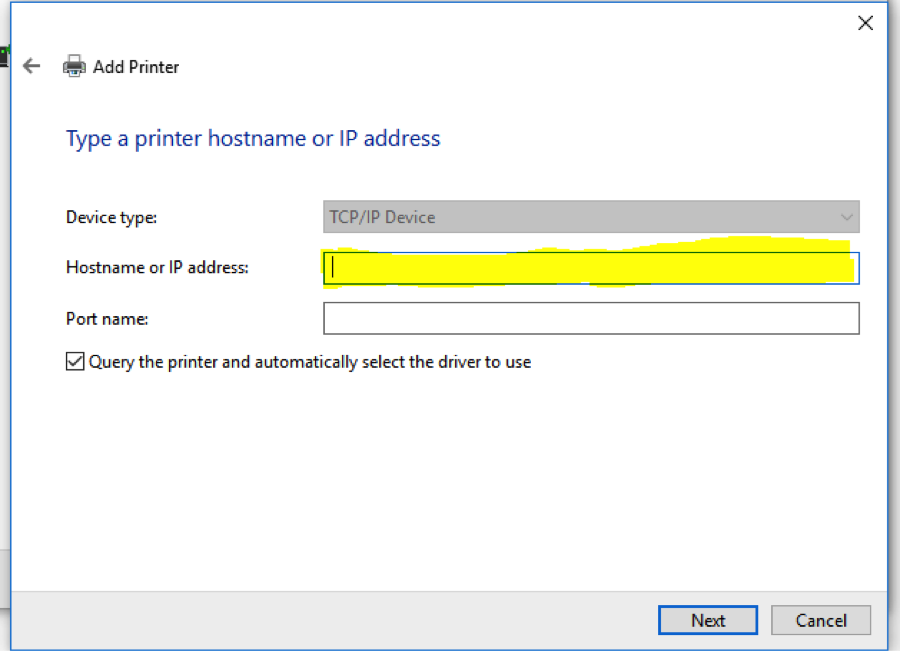Image resolution: width=900 pixels, height=651 pixels.
Task: Click the text cursor in the hostname field
Action: 333,267
